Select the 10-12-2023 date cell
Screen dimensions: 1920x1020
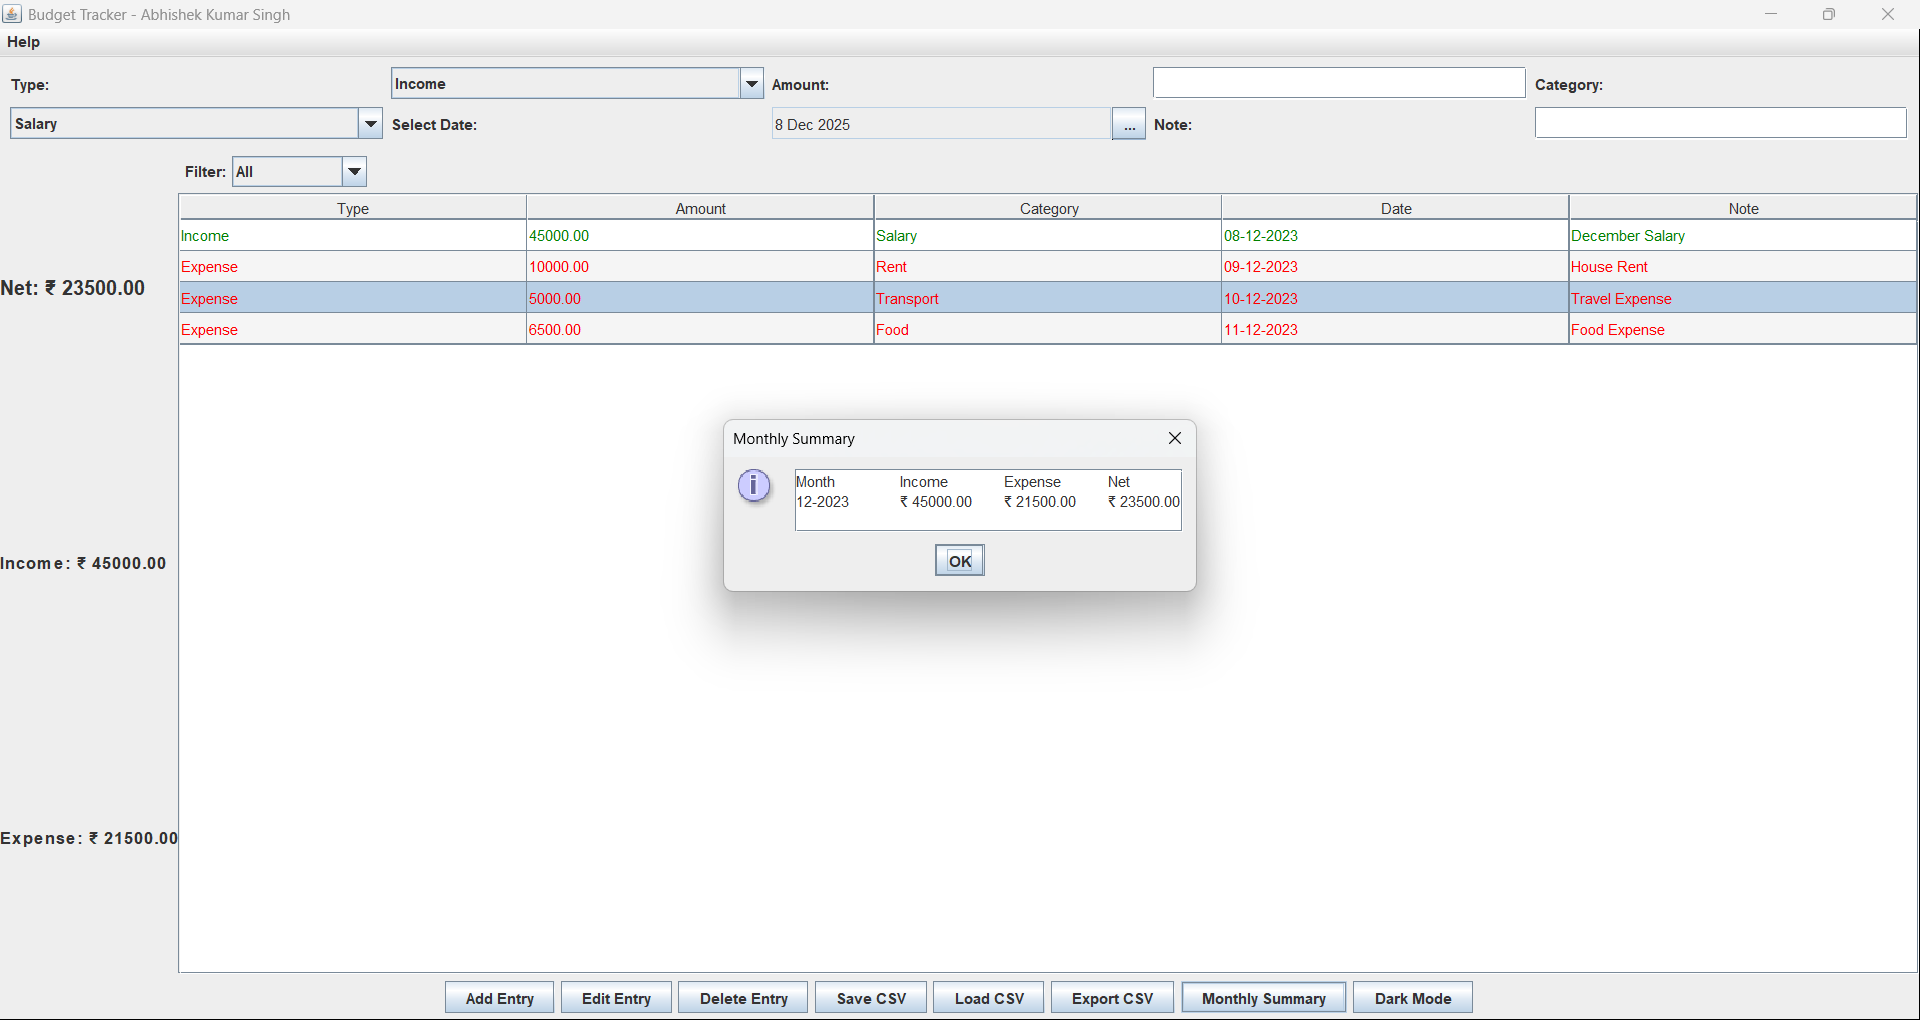pyautogui.click(x=1396, y=298)
